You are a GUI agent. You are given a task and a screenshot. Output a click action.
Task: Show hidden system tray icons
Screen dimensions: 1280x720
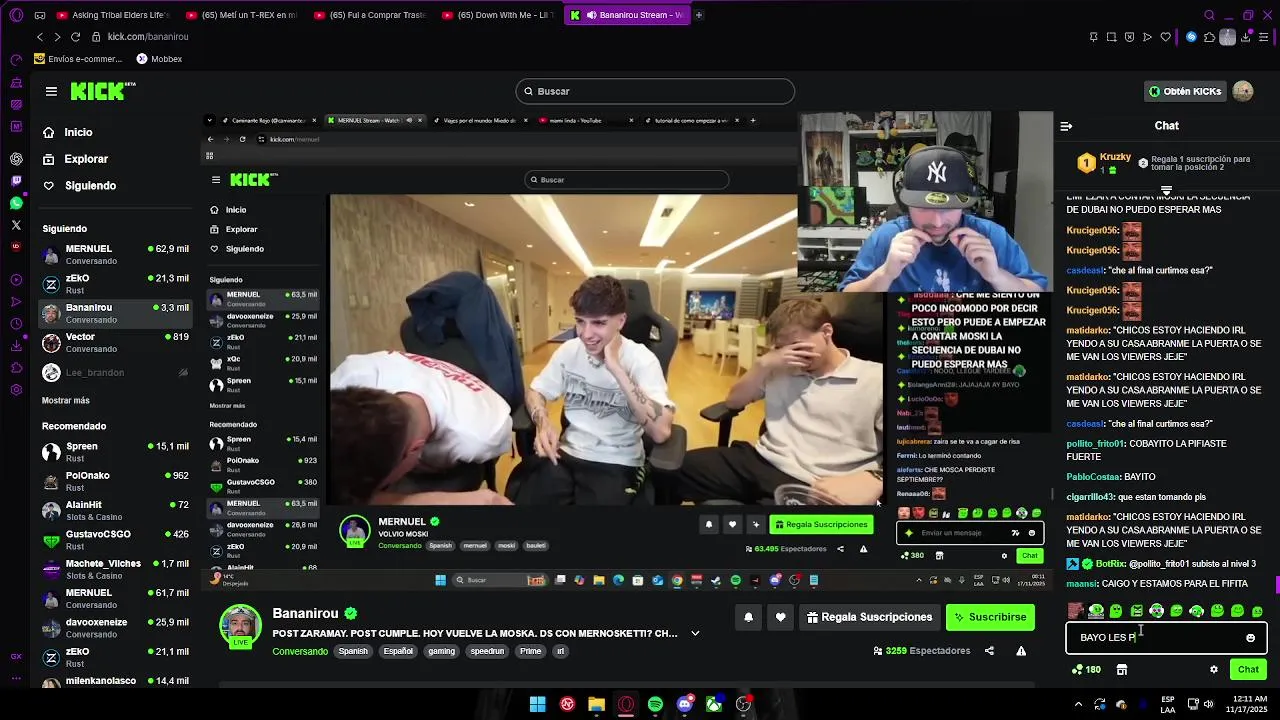coord(1081,704)
